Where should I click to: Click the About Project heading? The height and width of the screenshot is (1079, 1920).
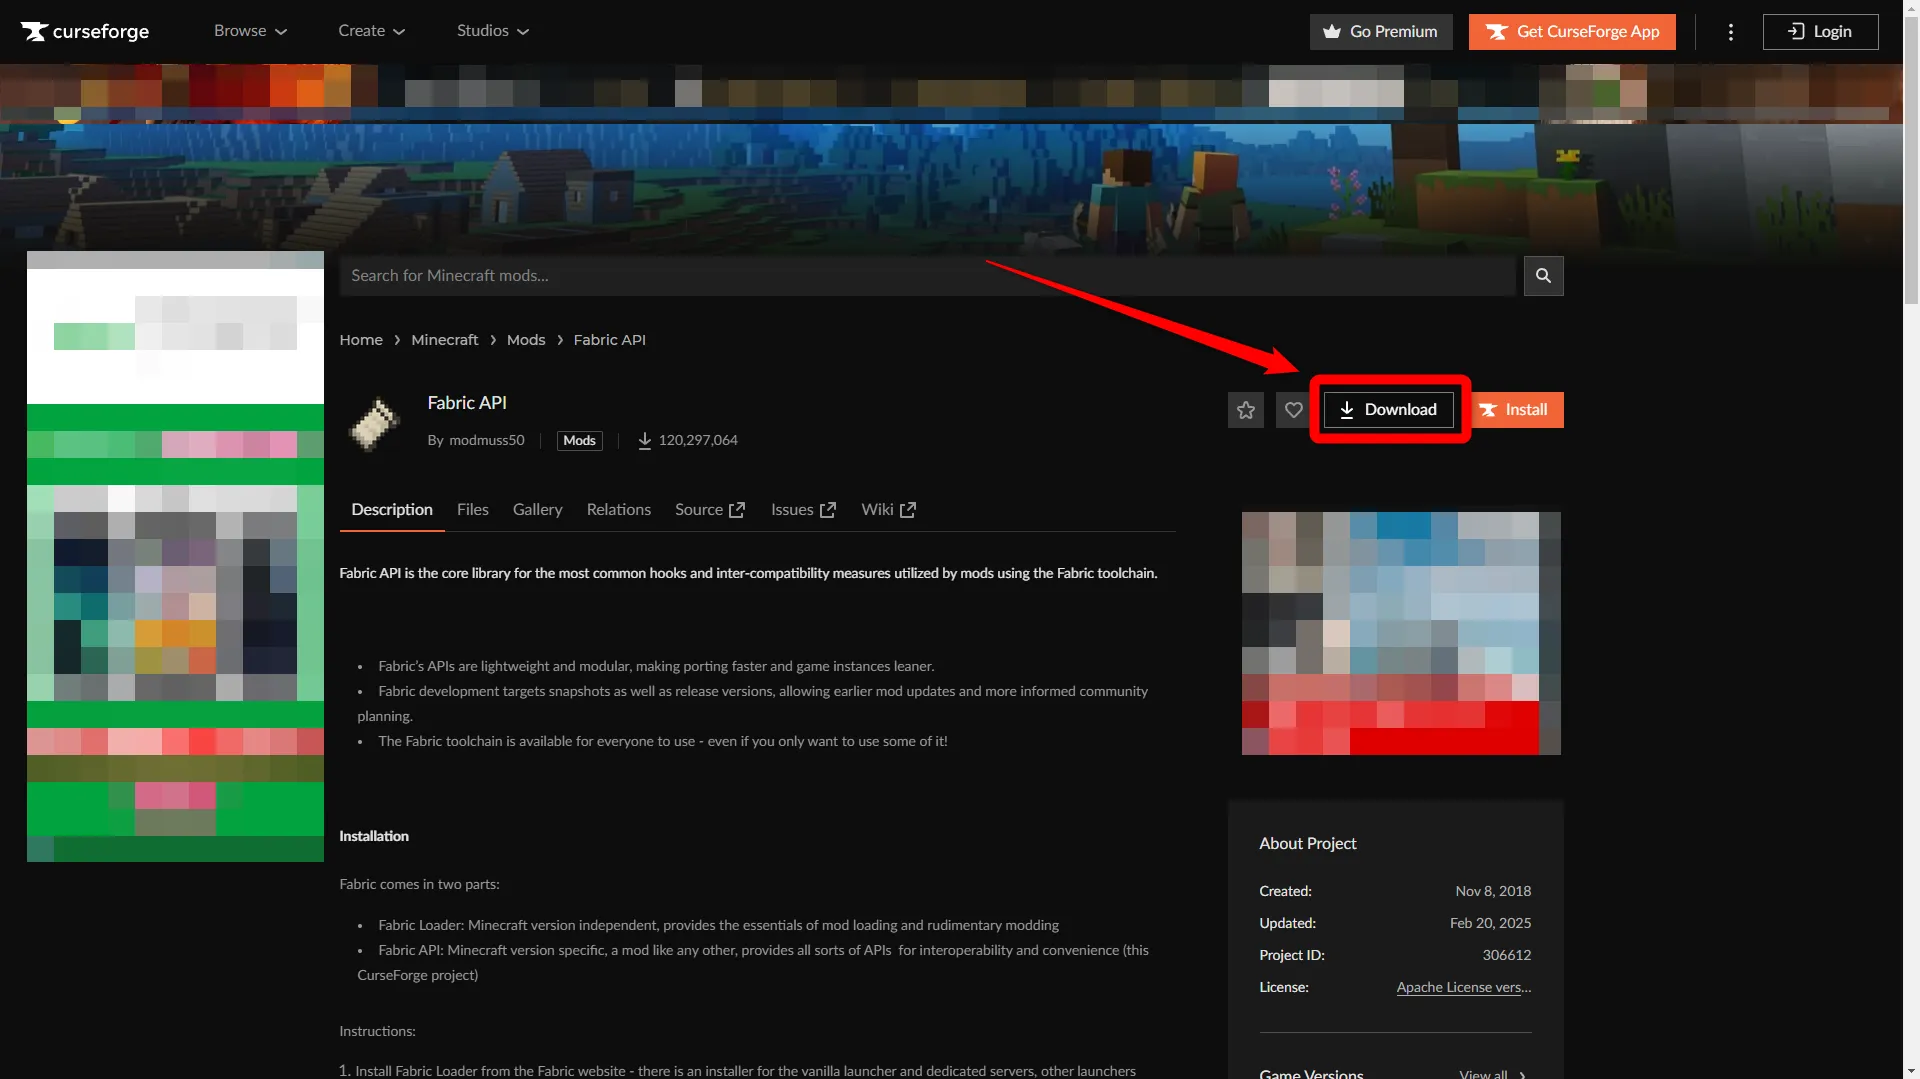pyautogui.click(x=1308, y=844)
